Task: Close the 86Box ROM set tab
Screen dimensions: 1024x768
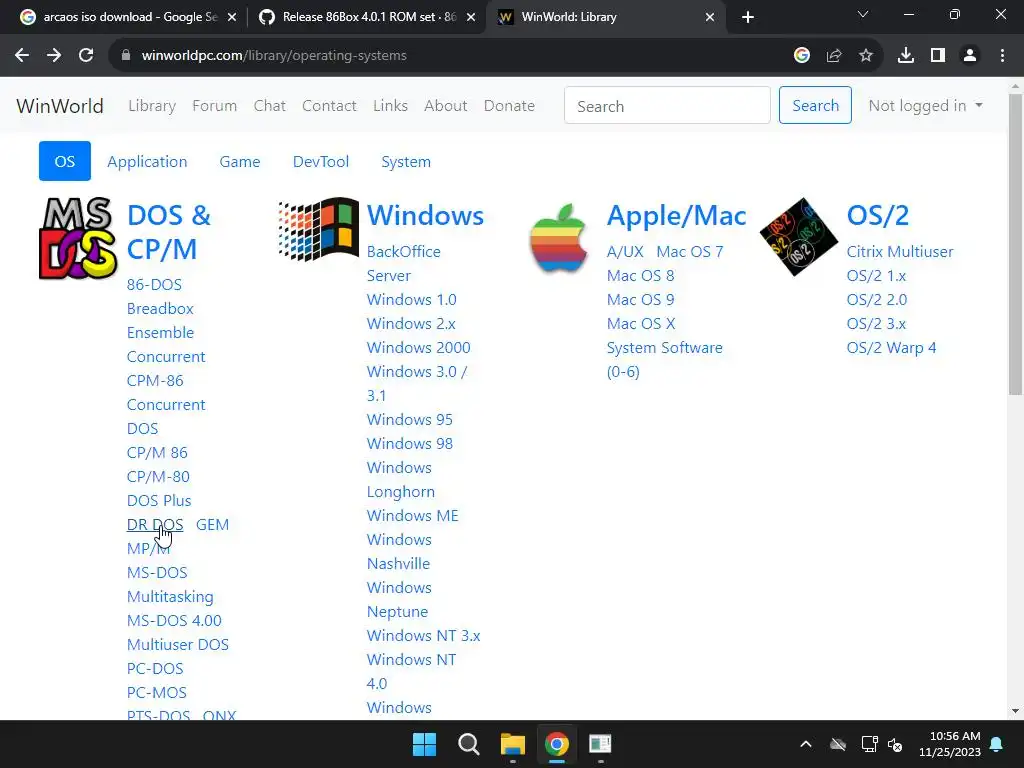Action: [471, 17]
